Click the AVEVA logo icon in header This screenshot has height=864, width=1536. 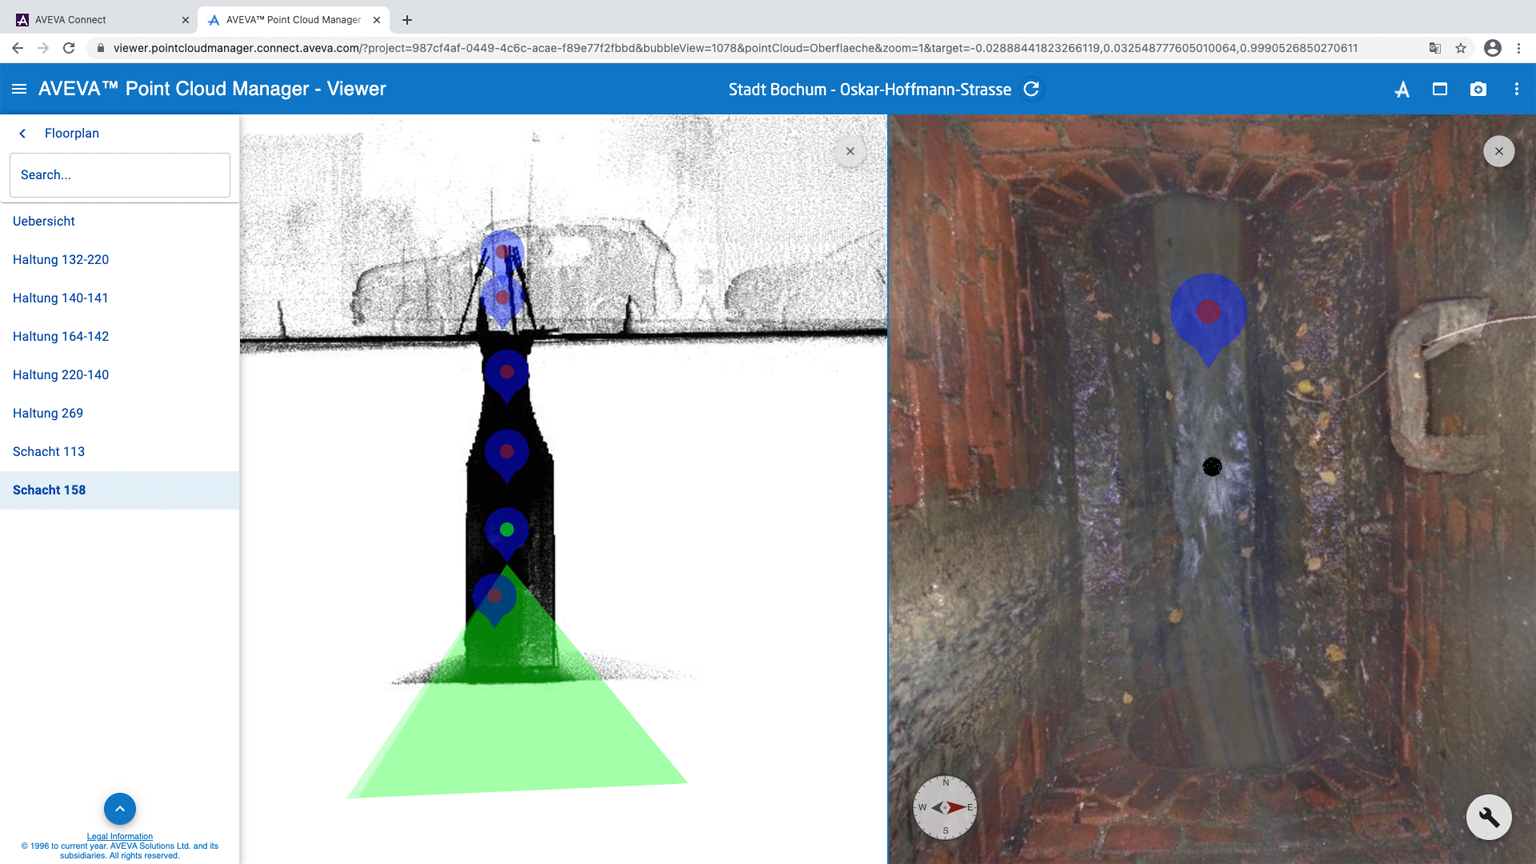click(1402, 89)
